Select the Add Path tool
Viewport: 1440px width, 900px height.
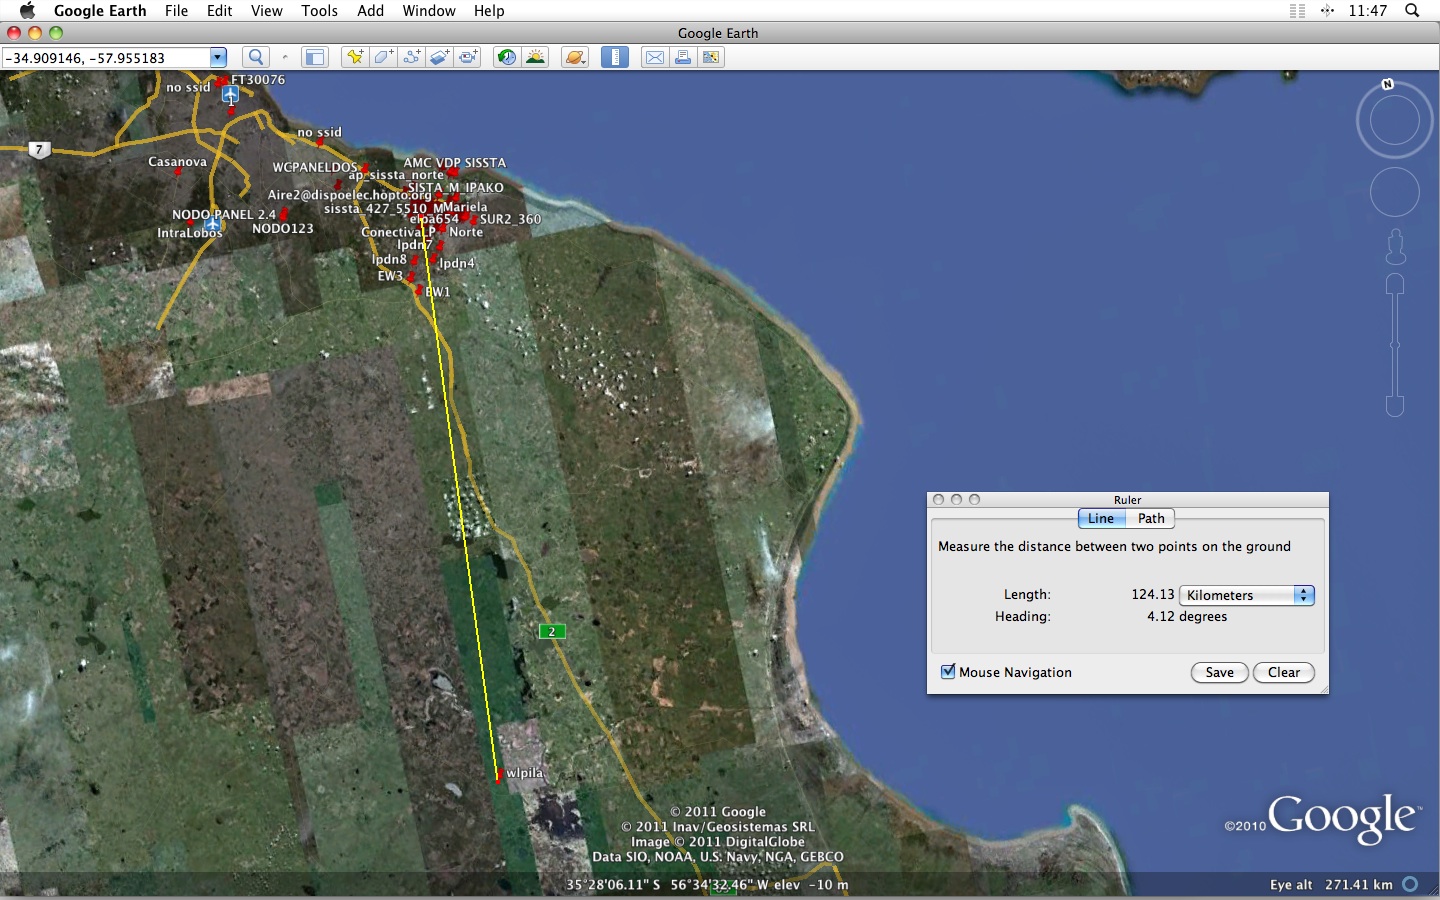tap(411, 57)
